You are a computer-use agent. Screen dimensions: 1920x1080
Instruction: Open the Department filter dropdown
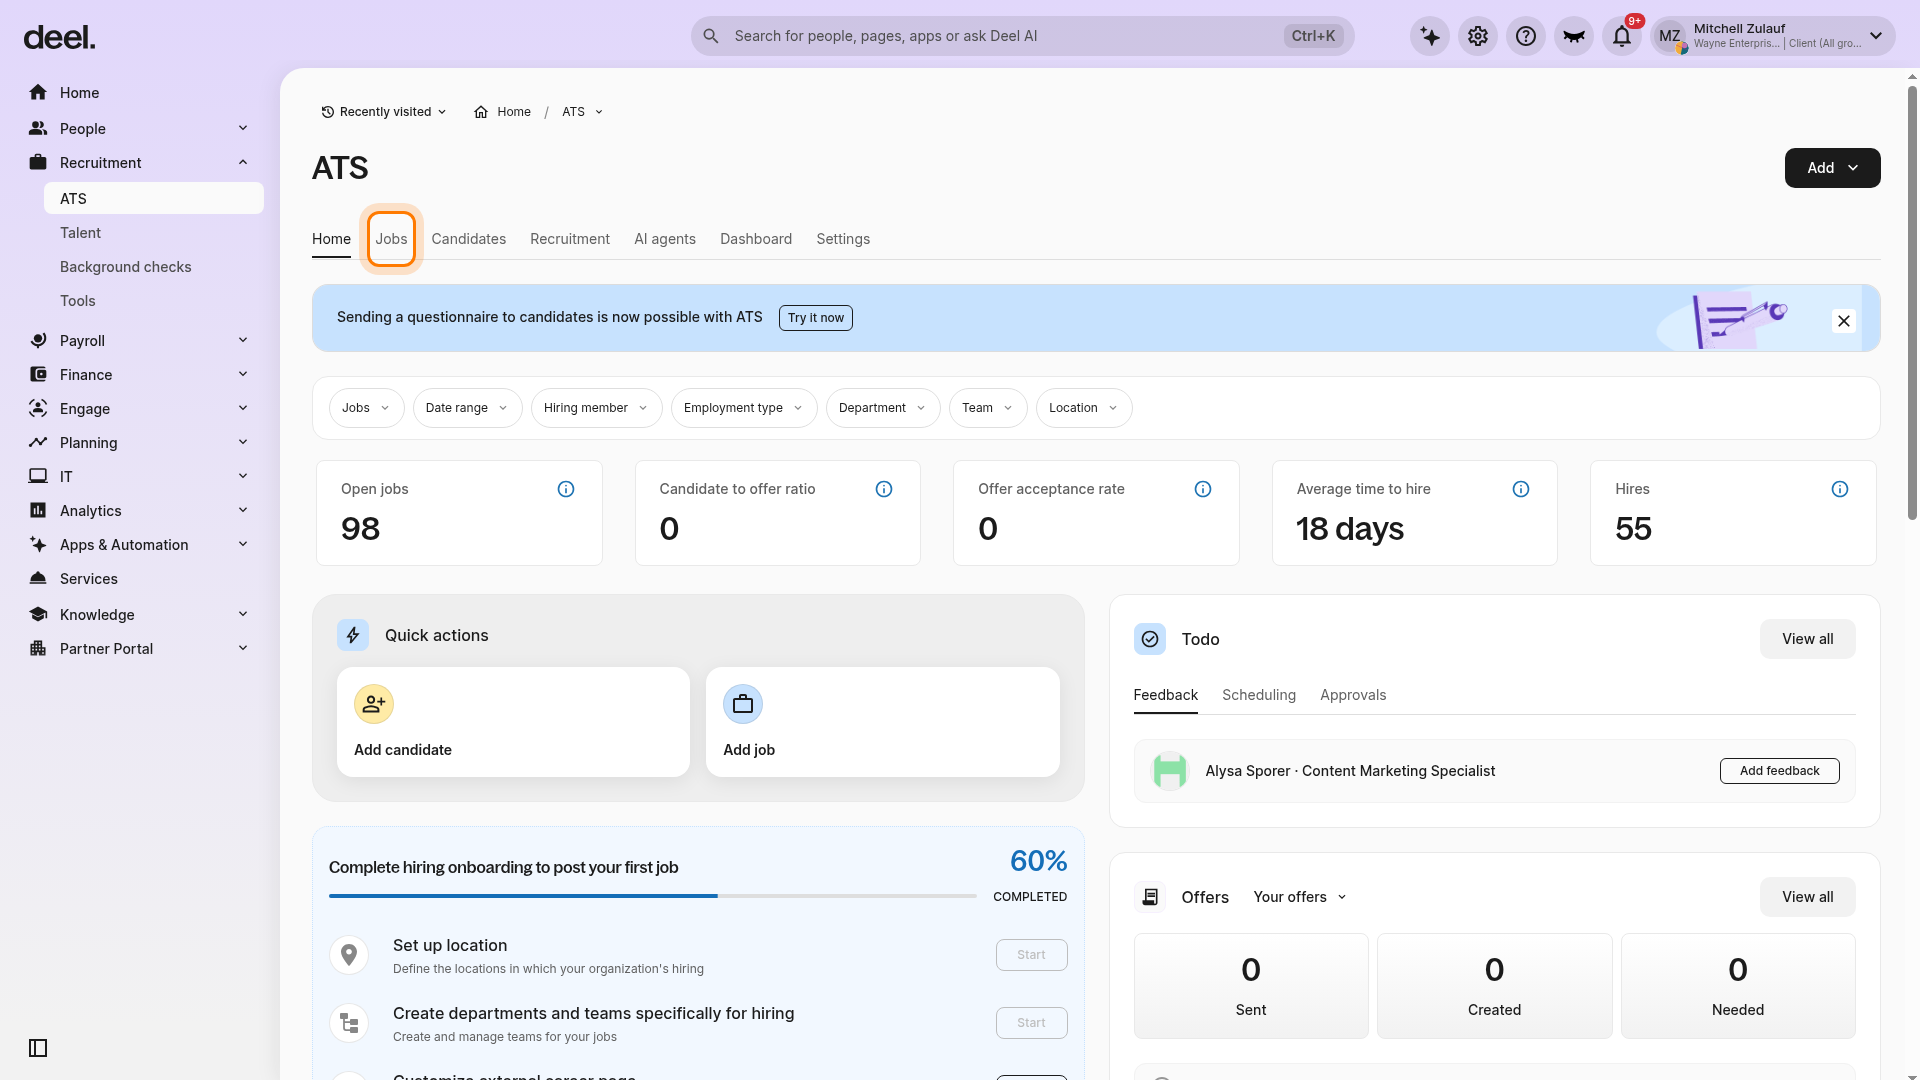point(883,408)
